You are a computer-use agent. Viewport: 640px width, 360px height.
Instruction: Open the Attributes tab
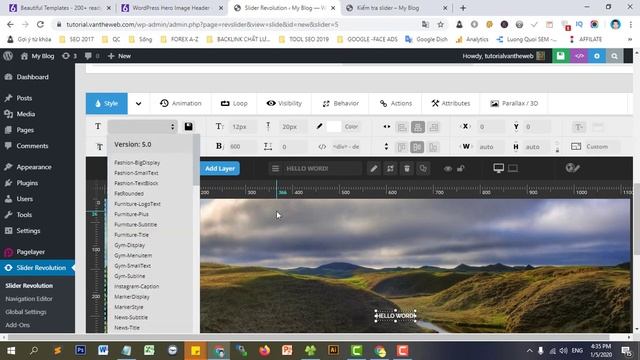click(x=451, y=103)
